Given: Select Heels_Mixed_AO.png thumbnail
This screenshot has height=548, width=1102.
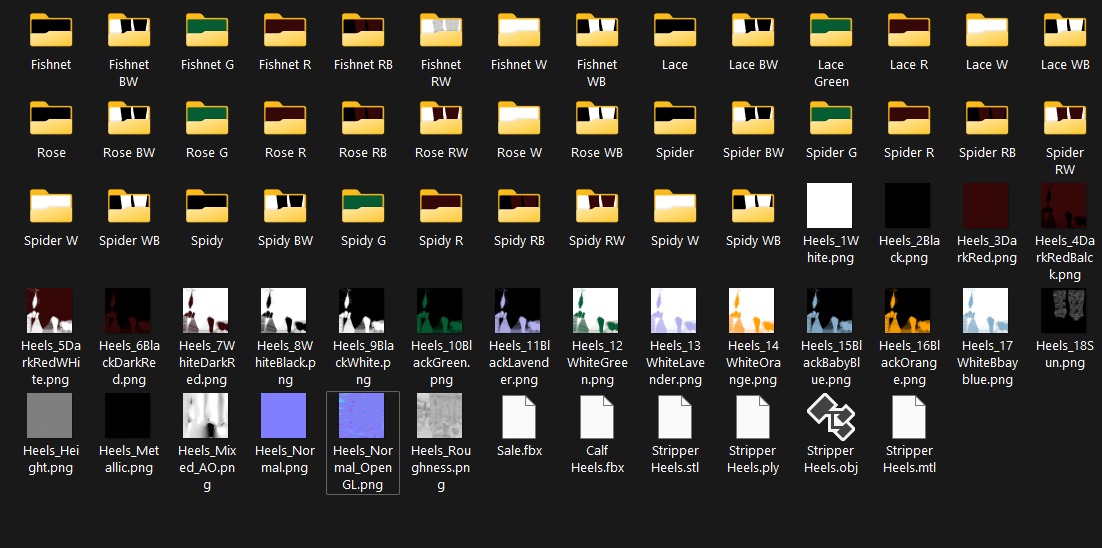Looking at the screenshot, I should (207, 416).
